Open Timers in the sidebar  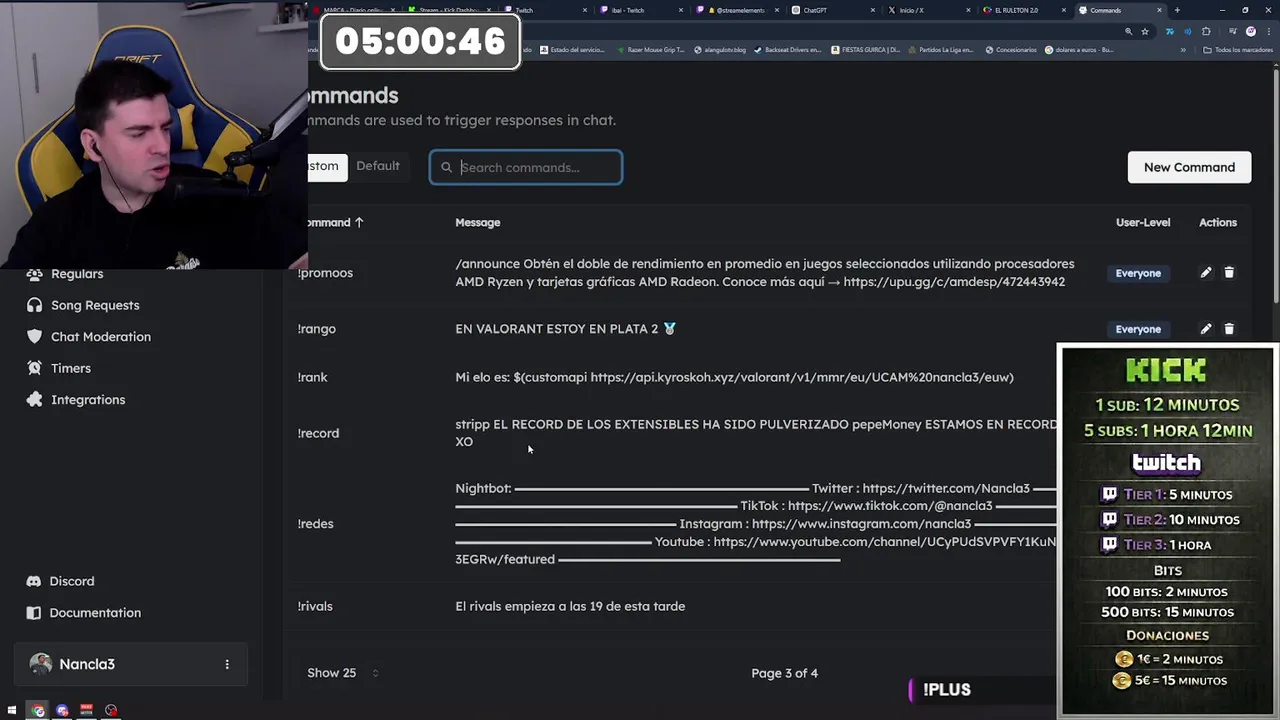pyautogui.click(x=59, y=368)
